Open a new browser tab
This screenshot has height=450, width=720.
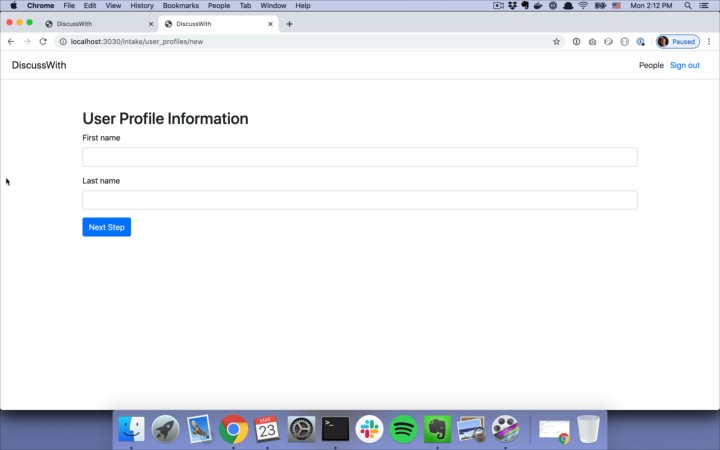(289, 24)
